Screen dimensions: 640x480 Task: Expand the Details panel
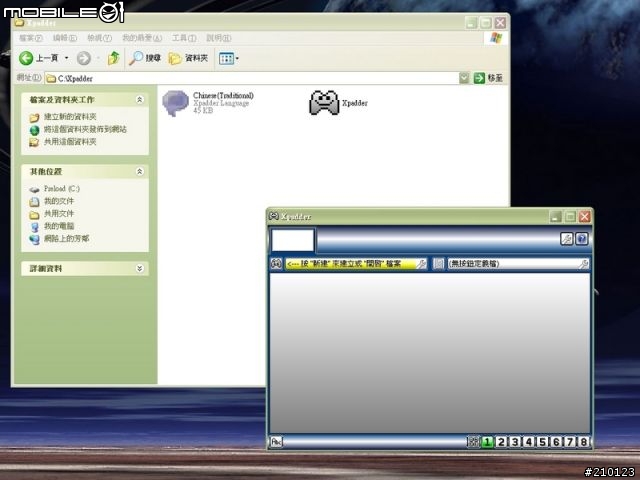(x=140, y=268)
